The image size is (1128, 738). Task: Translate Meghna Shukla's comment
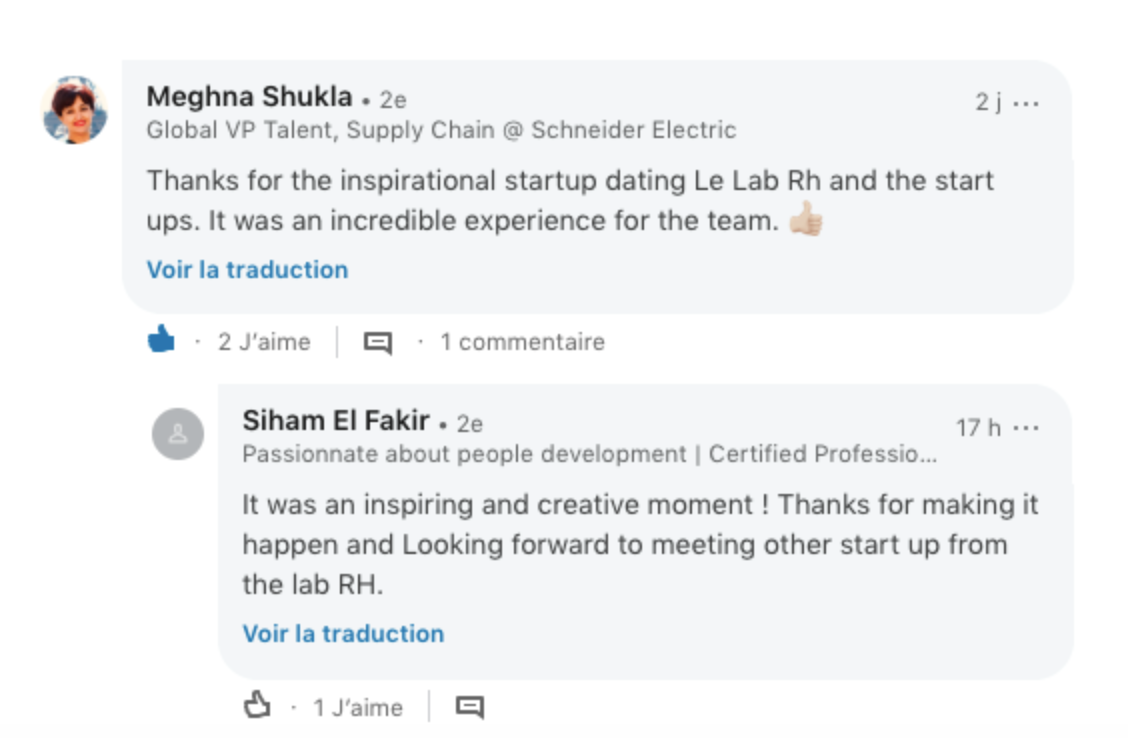[x=247, y=269]
